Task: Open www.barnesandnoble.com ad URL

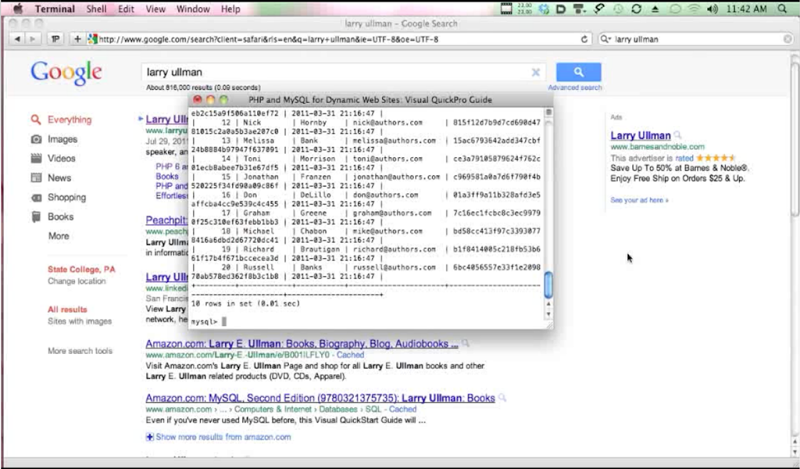Action: click(657, 147)
